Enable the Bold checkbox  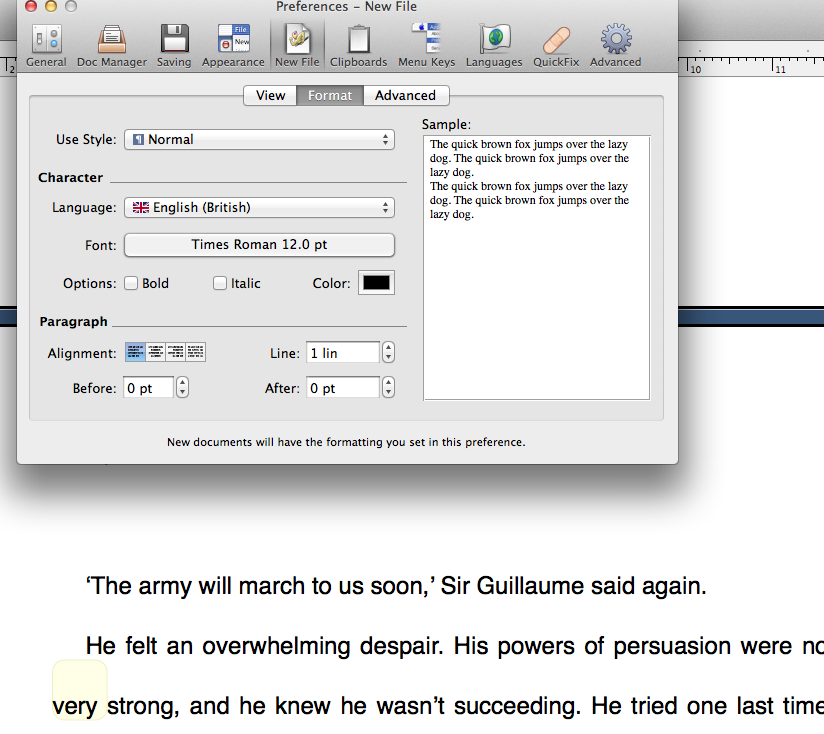tap(131, 284)
